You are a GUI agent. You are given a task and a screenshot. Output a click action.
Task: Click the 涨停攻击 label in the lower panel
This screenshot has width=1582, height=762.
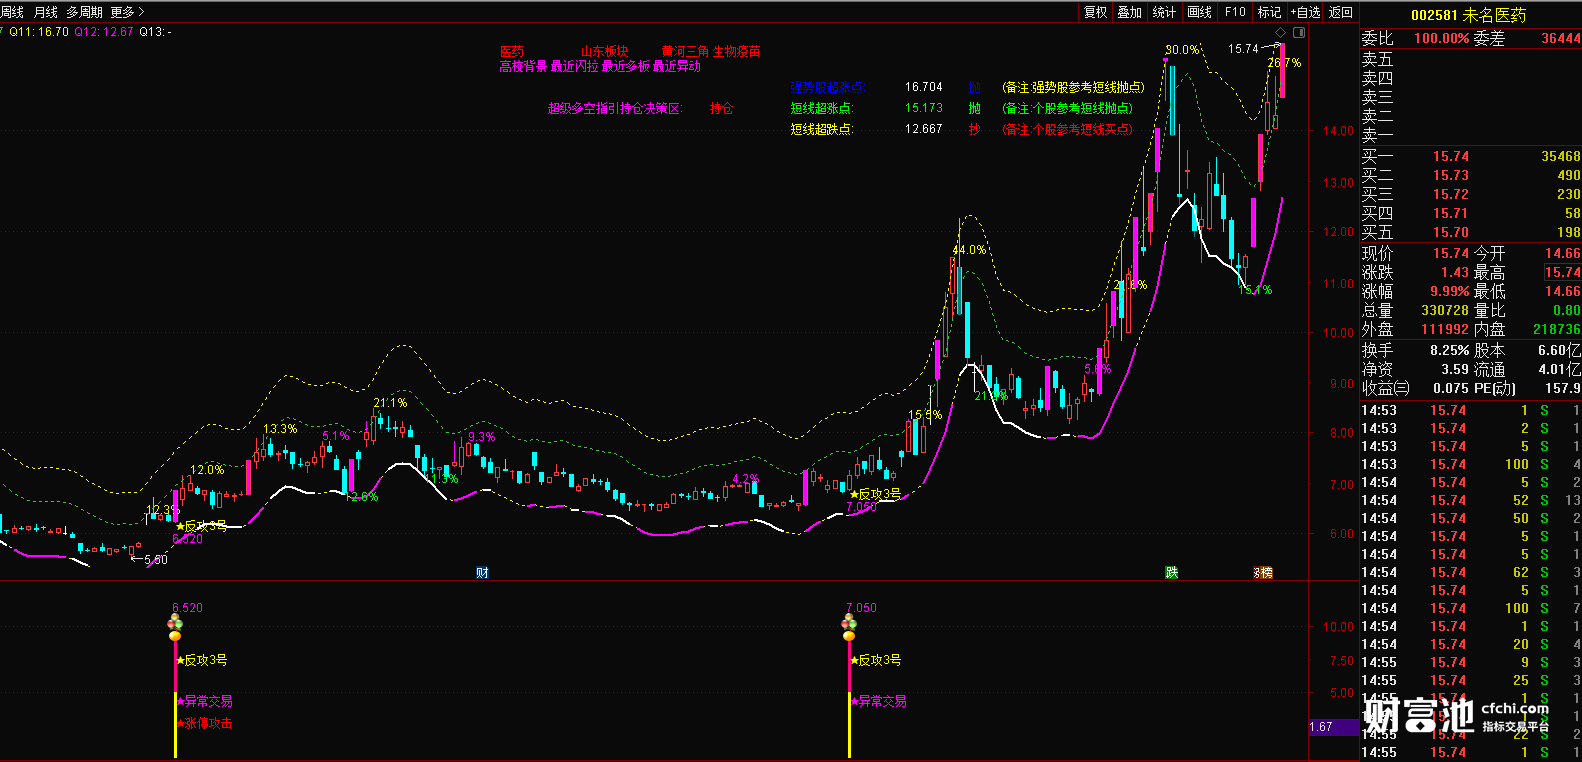click(205, 723)
